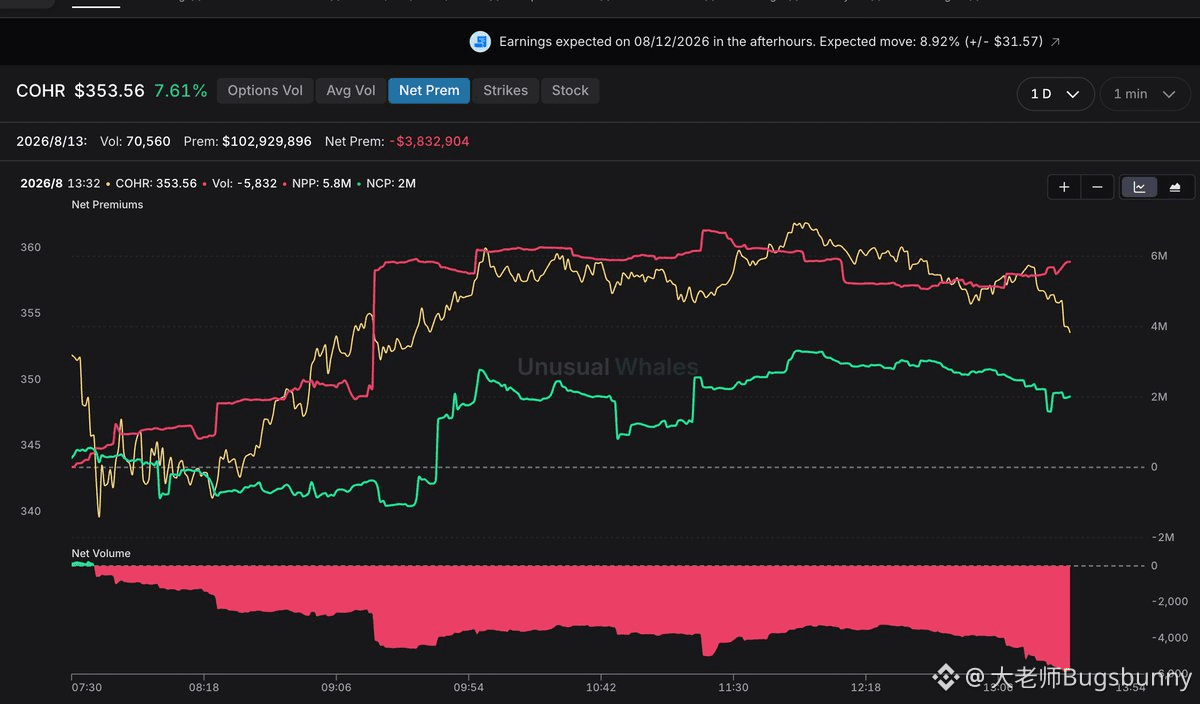Click the COHR: 353.56 legend entry

156,184
